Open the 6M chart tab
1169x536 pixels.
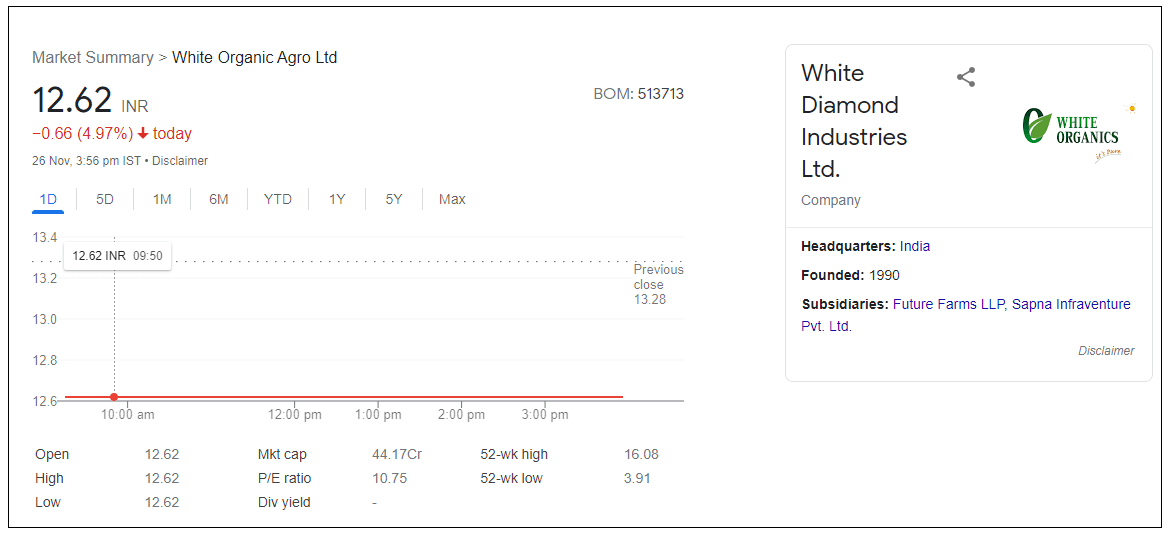click(219, 199)
